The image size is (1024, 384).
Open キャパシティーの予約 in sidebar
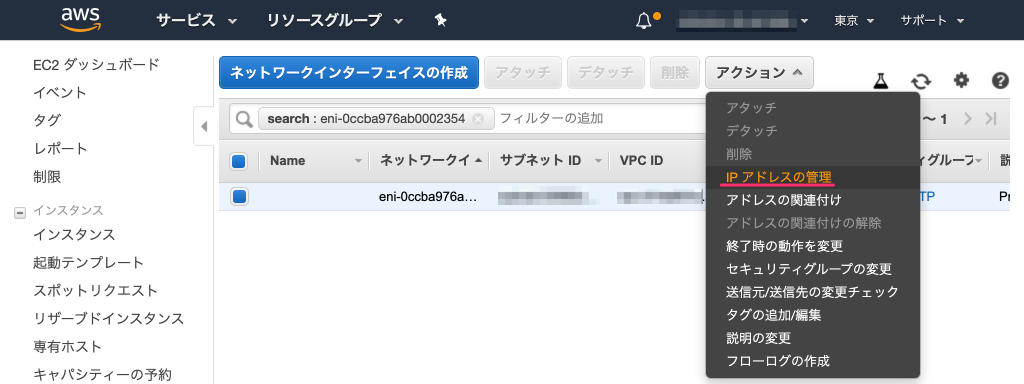point(102,375)
